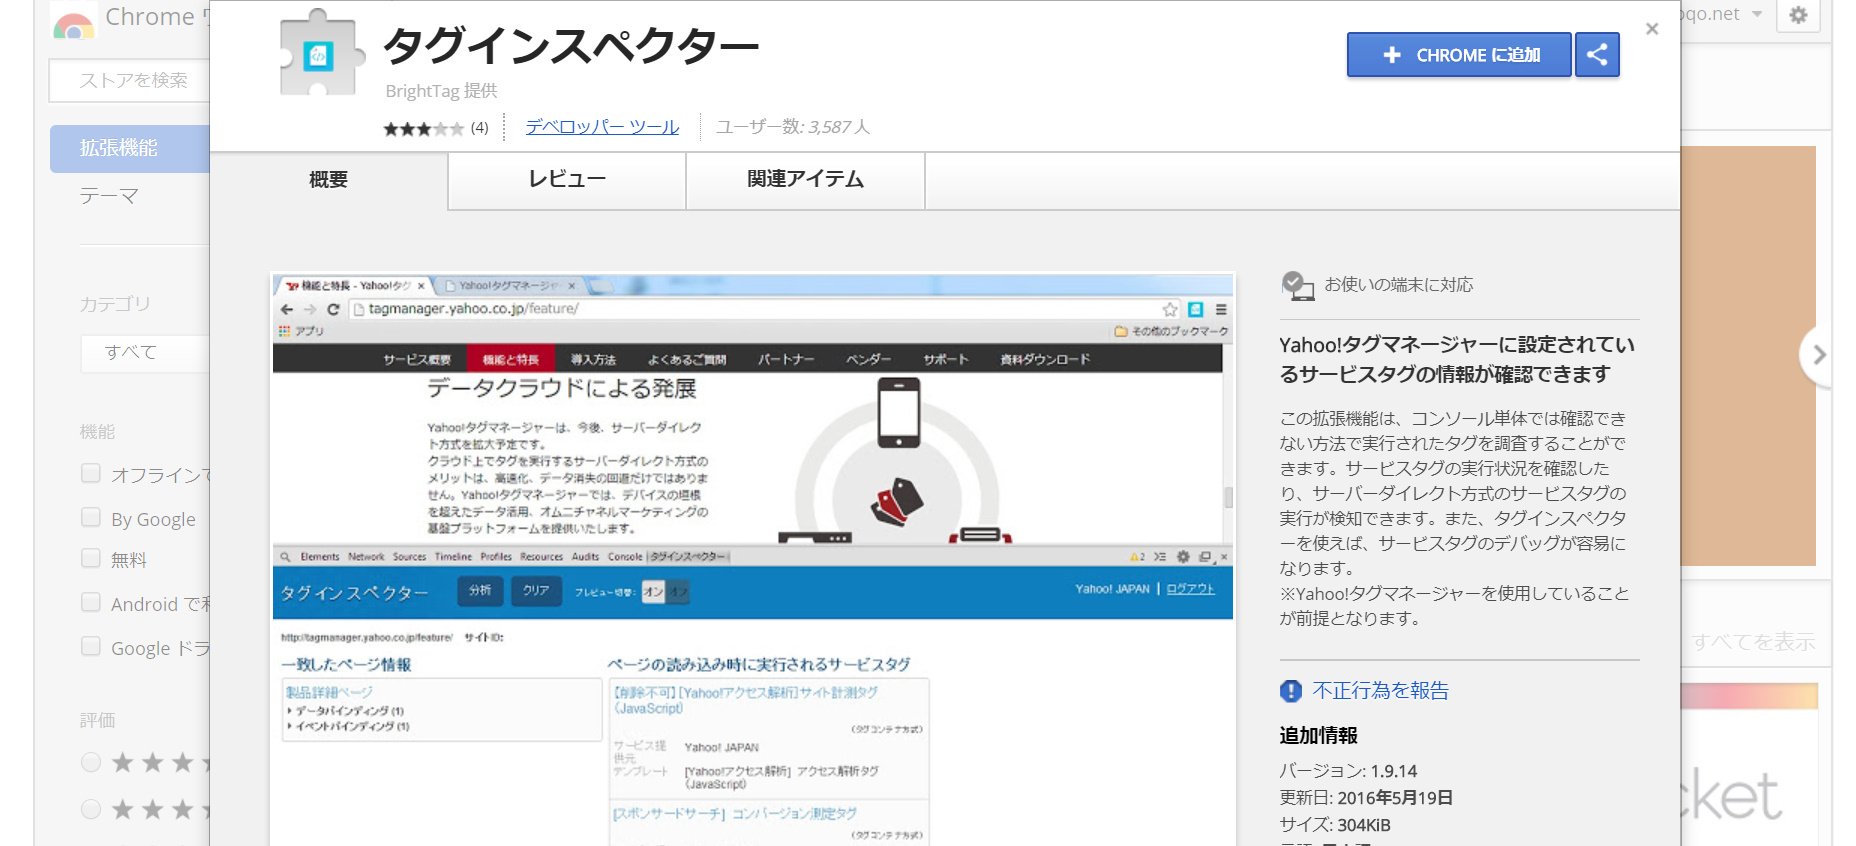This screenshot has height=846, width=1856.
Task: Click the star rating of the extension
Action: click(x=423, y=128)
